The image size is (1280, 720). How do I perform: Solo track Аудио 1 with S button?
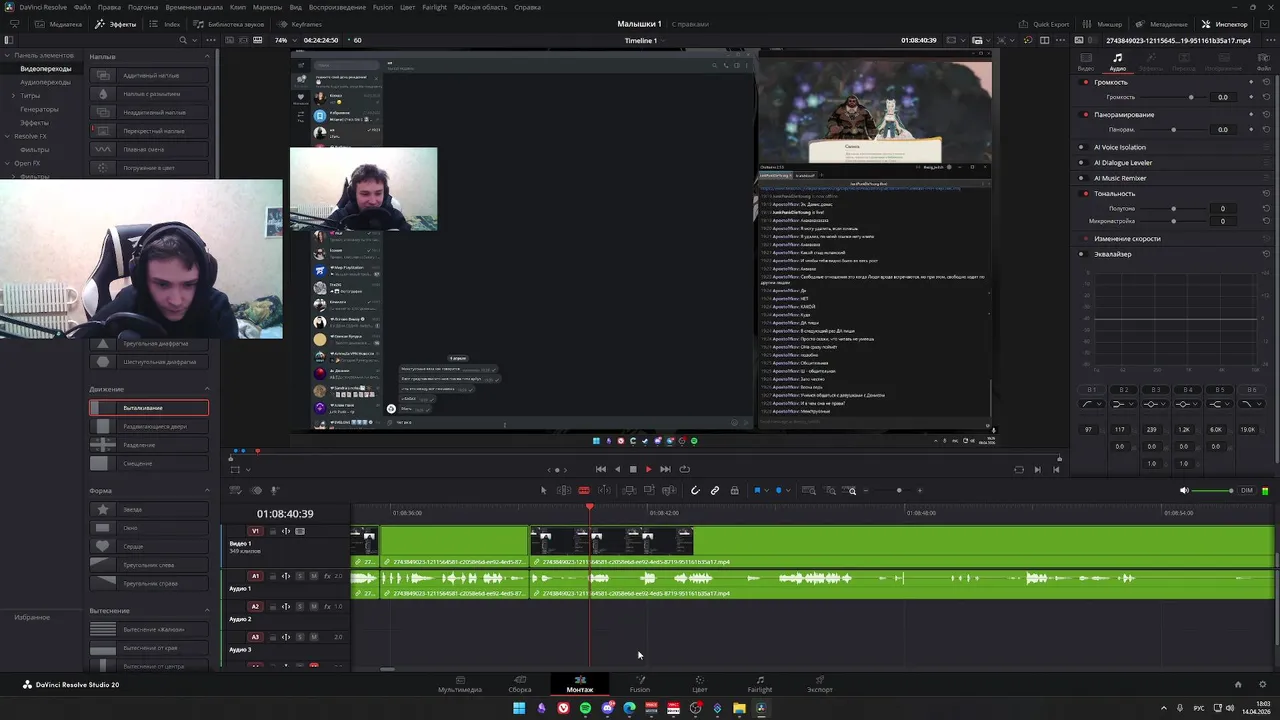(x=300, y=576)
